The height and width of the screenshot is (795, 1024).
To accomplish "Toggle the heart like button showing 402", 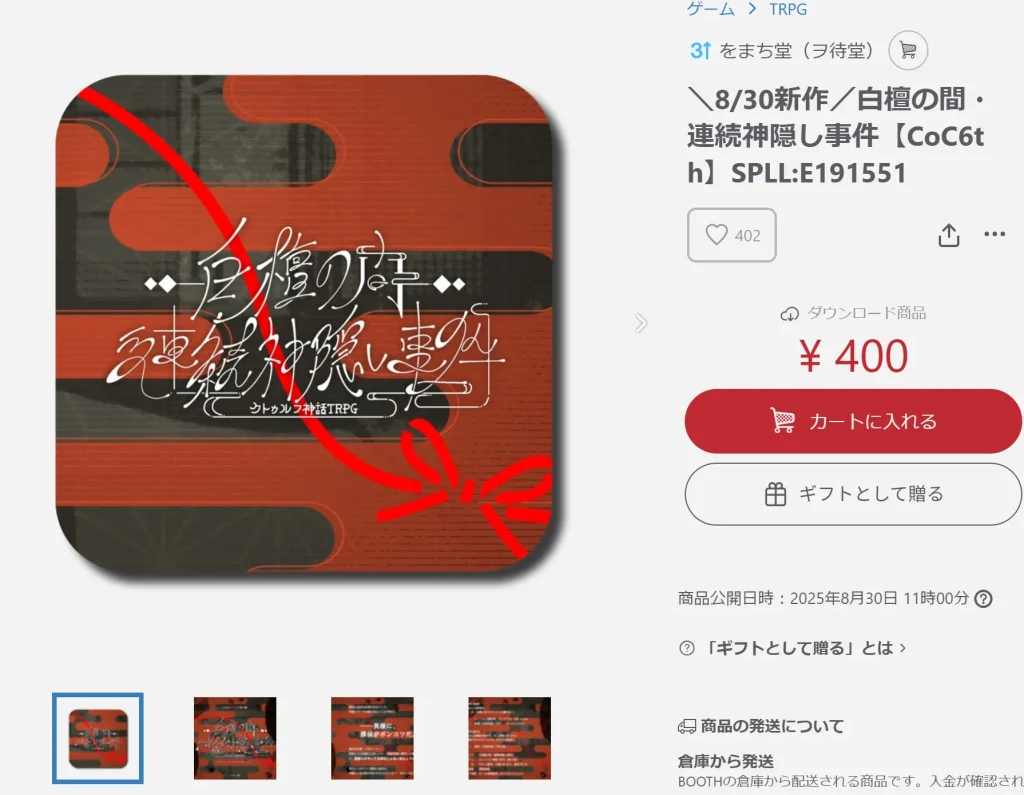I will pos(731,235).
